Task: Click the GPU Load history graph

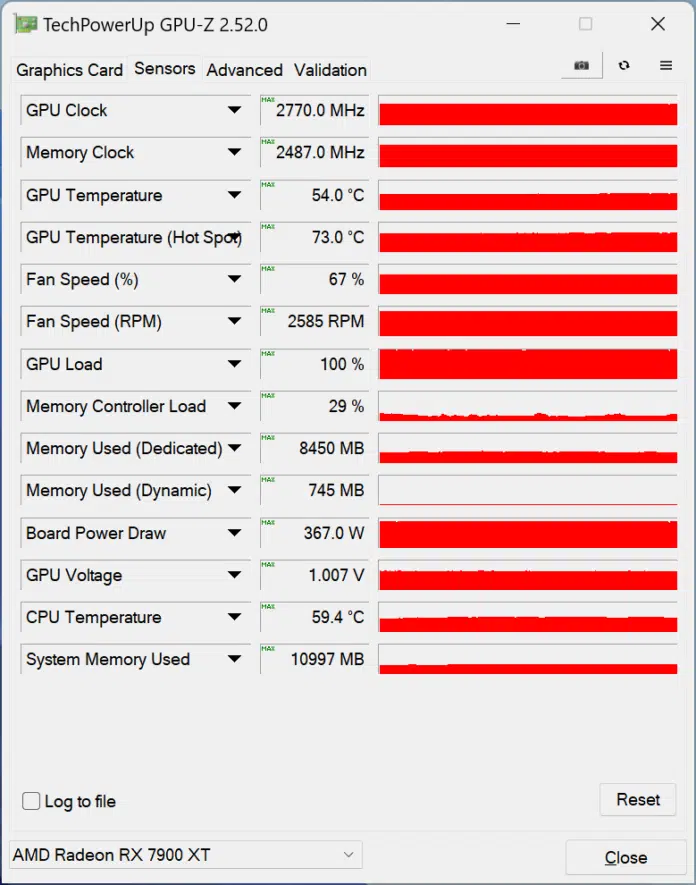Action: pos(528,364)
